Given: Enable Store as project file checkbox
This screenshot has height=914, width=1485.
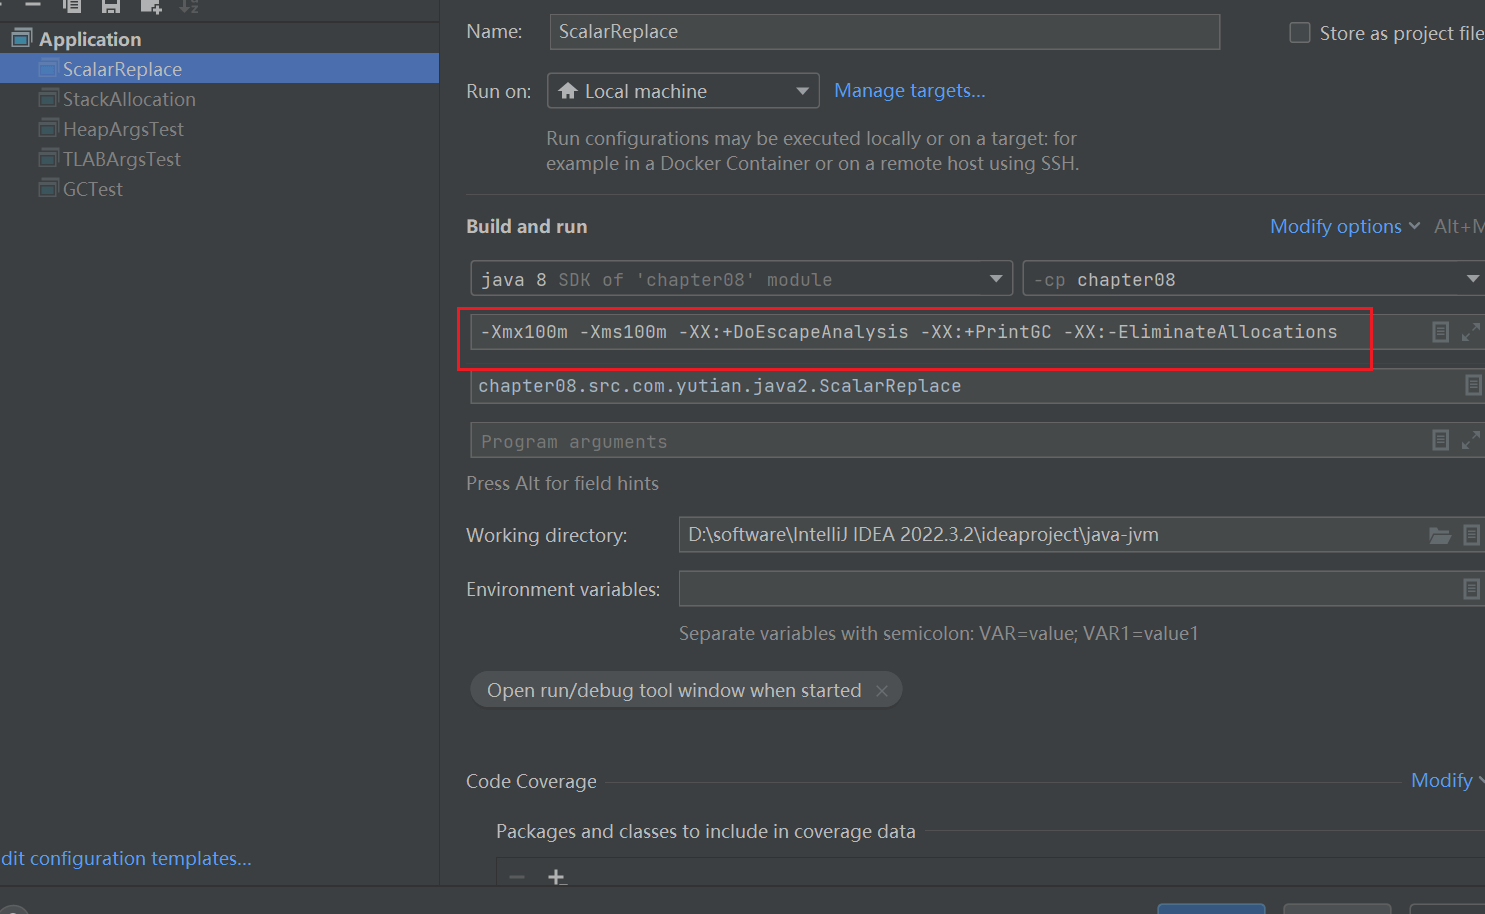Looking at the screenshot, I should coord(1300,33).
